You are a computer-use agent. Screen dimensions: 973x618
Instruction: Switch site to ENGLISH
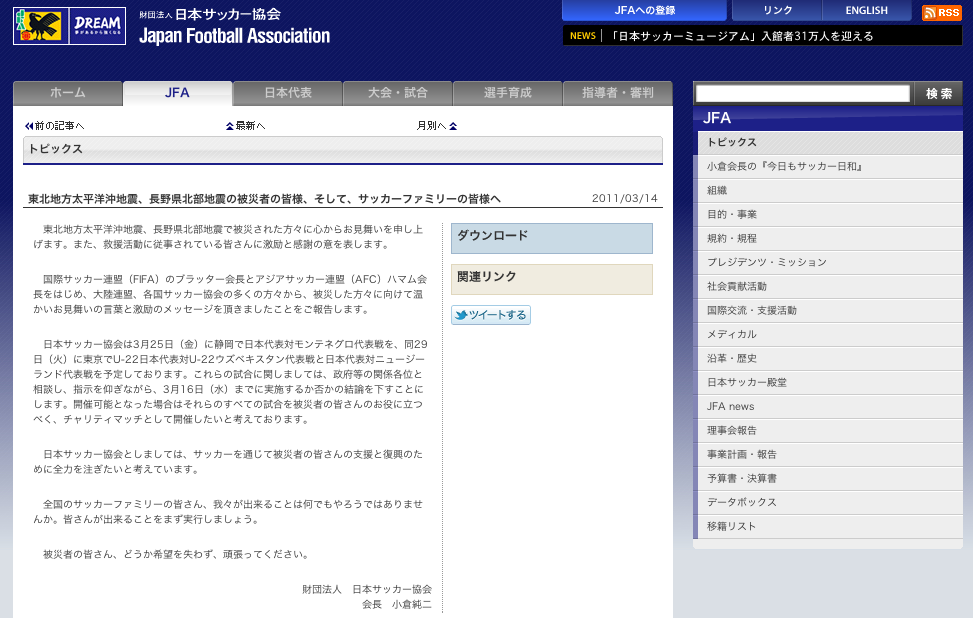pyautogui.click(x=866, y=11)
